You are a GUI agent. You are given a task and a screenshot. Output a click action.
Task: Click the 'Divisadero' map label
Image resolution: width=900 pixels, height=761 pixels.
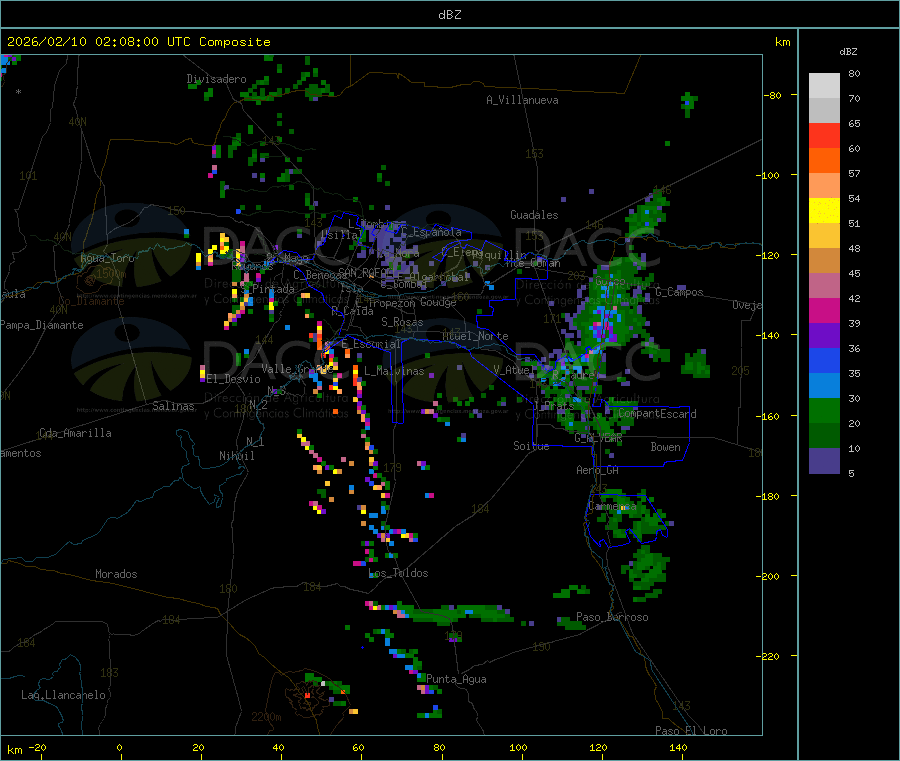[x=216, y=79]
